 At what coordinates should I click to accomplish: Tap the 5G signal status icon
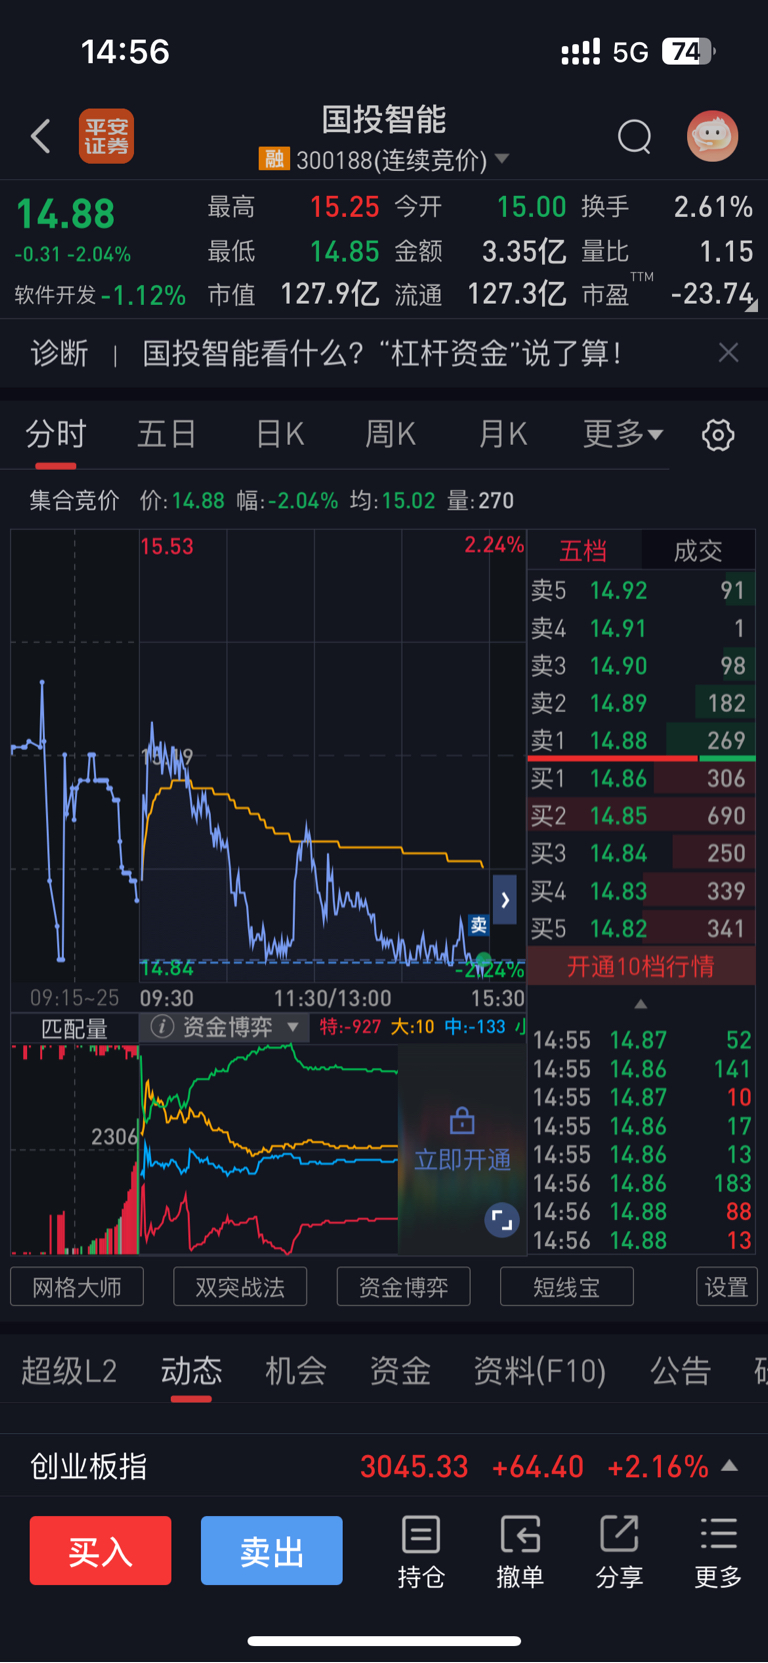click(631, 52)
